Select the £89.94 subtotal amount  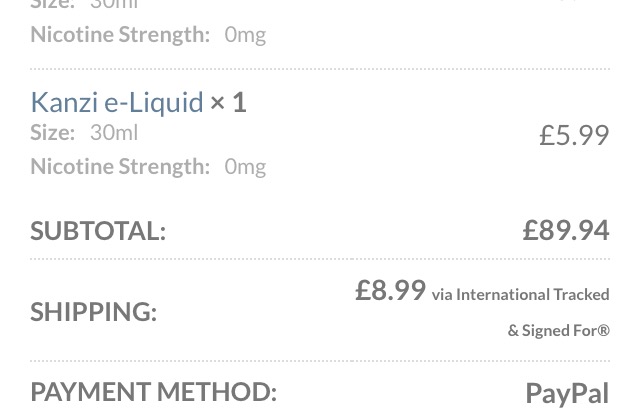[x=566, y=229]
